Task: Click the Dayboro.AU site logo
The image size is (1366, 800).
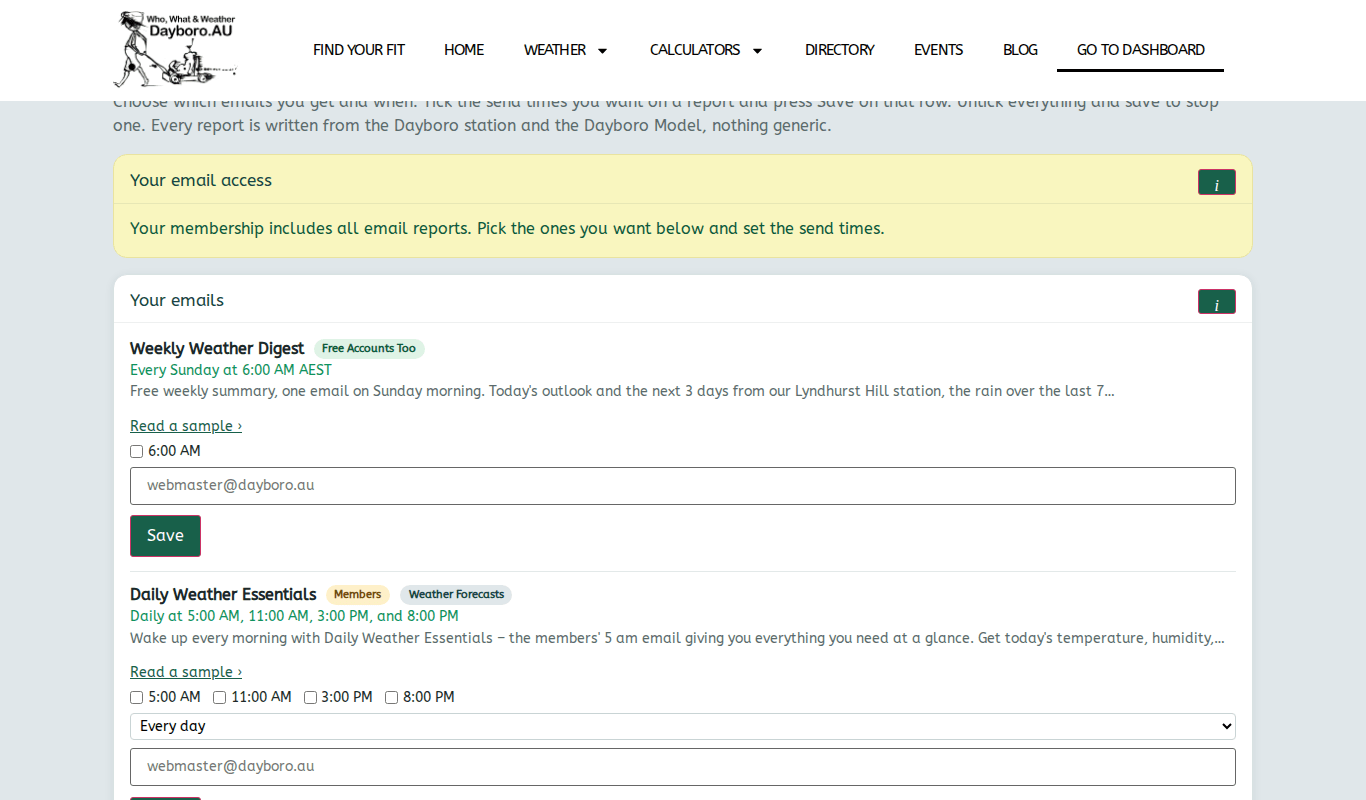Action: click(x=175, y=49)
